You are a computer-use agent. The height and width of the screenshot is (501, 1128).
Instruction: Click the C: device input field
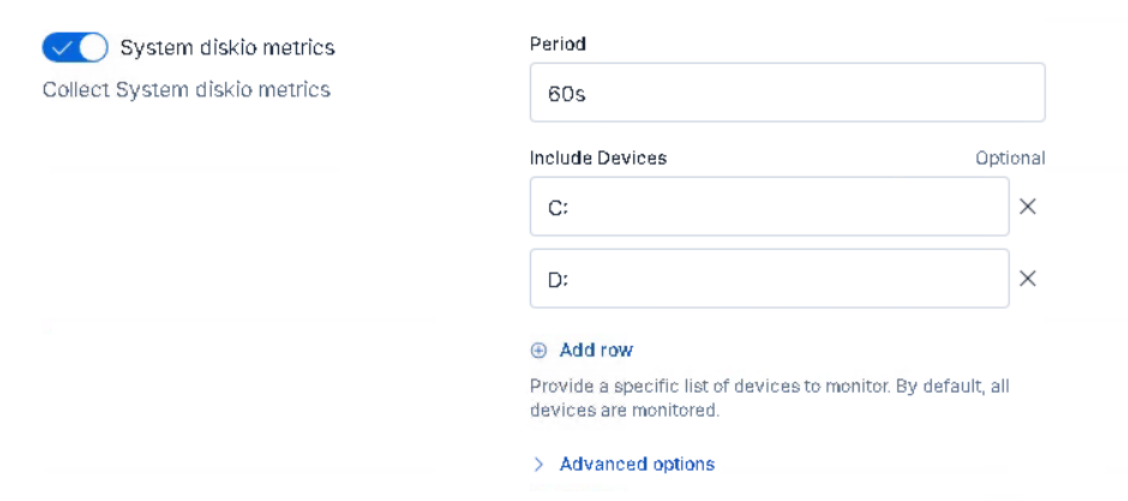pos(768,207)
